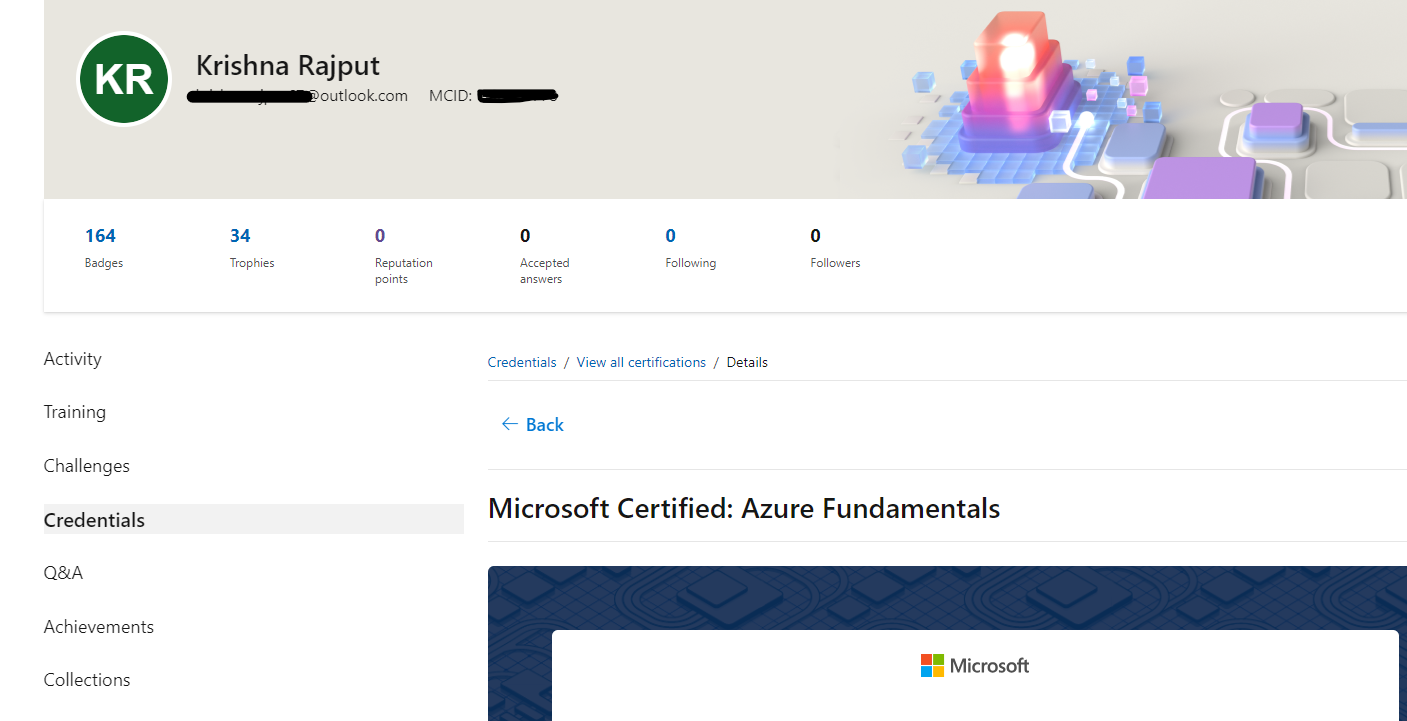1407x721 pixels.
Task: Click View all certifications breadcrumb
Action: (x=641, y=362)
